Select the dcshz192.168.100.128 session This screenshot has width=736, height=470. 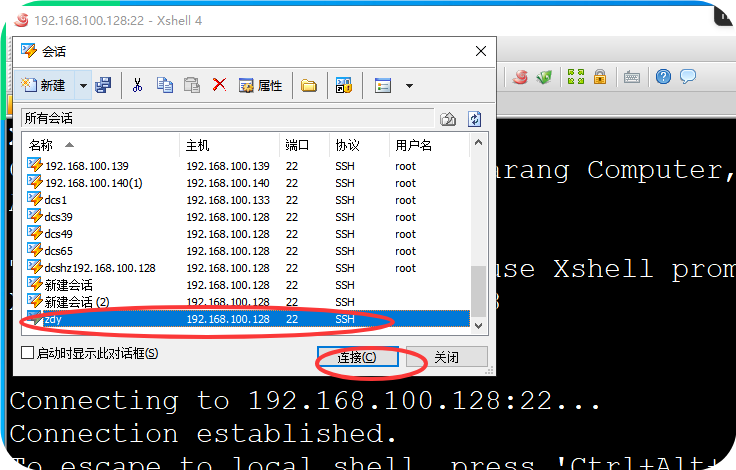click(246, 268)
